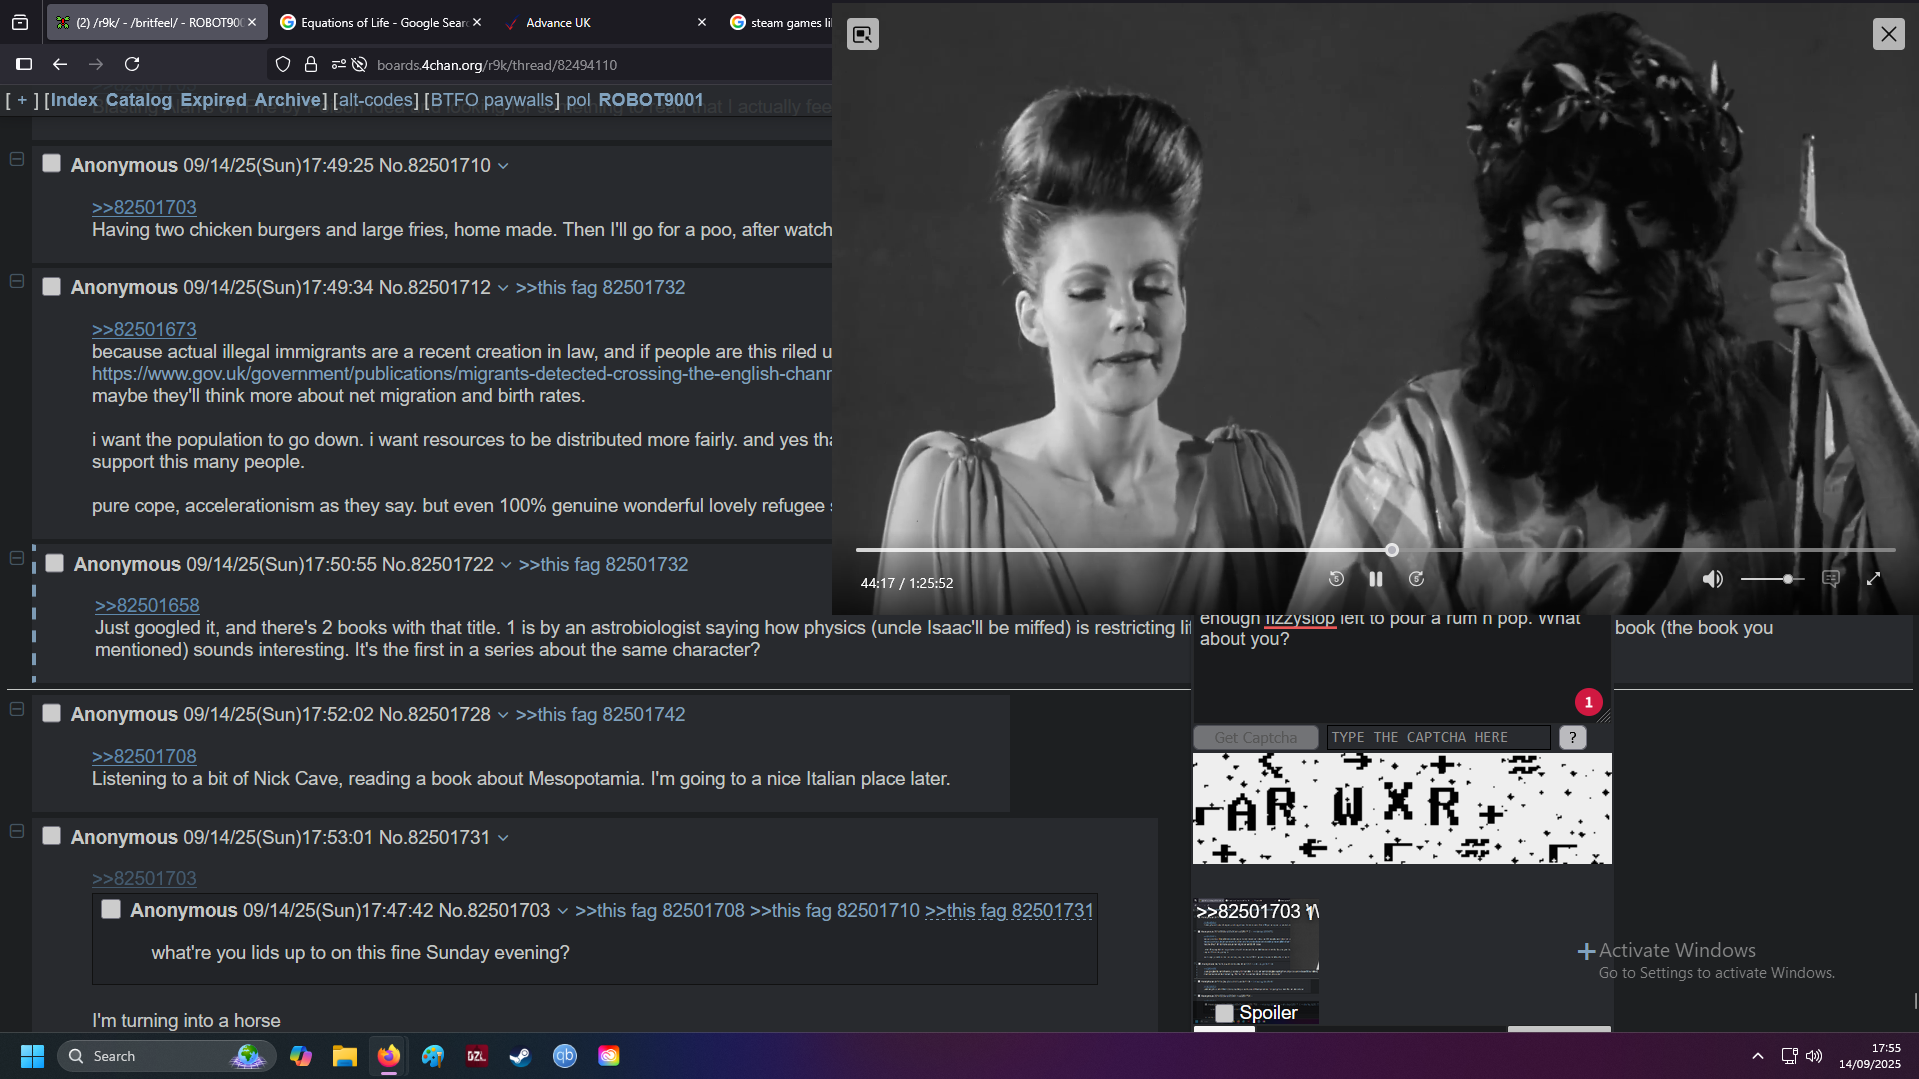Open Firefox tab overview list icon
1919x1079 pixels.
point(20,22)
